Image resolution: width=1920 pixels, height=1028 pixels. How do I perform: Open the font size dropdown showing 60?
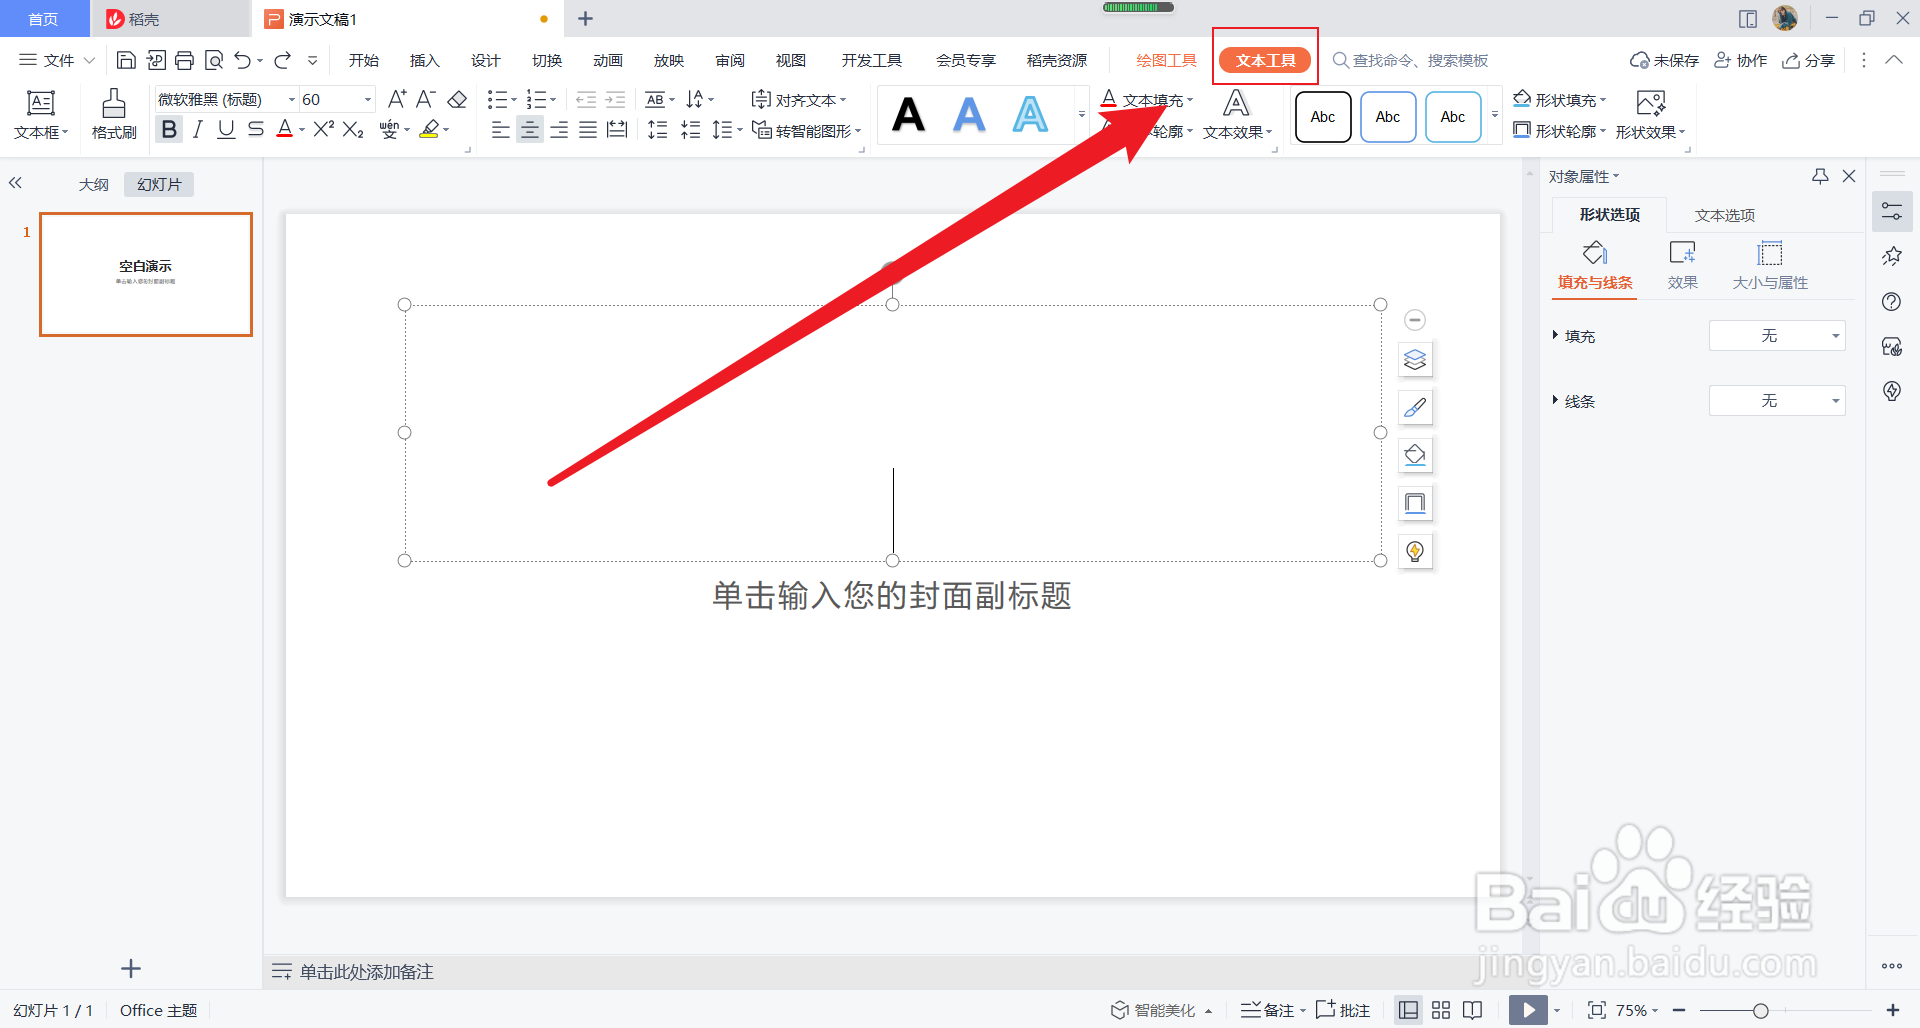(368, 99)
